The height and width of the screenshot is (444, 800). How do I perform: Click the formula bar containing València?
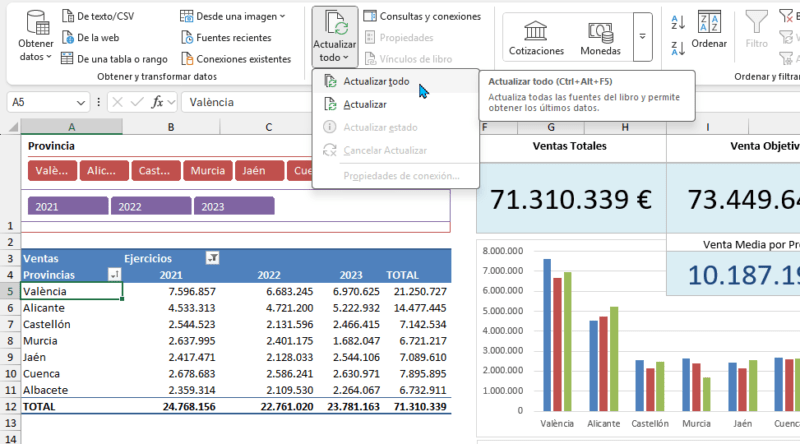point(247,102)
